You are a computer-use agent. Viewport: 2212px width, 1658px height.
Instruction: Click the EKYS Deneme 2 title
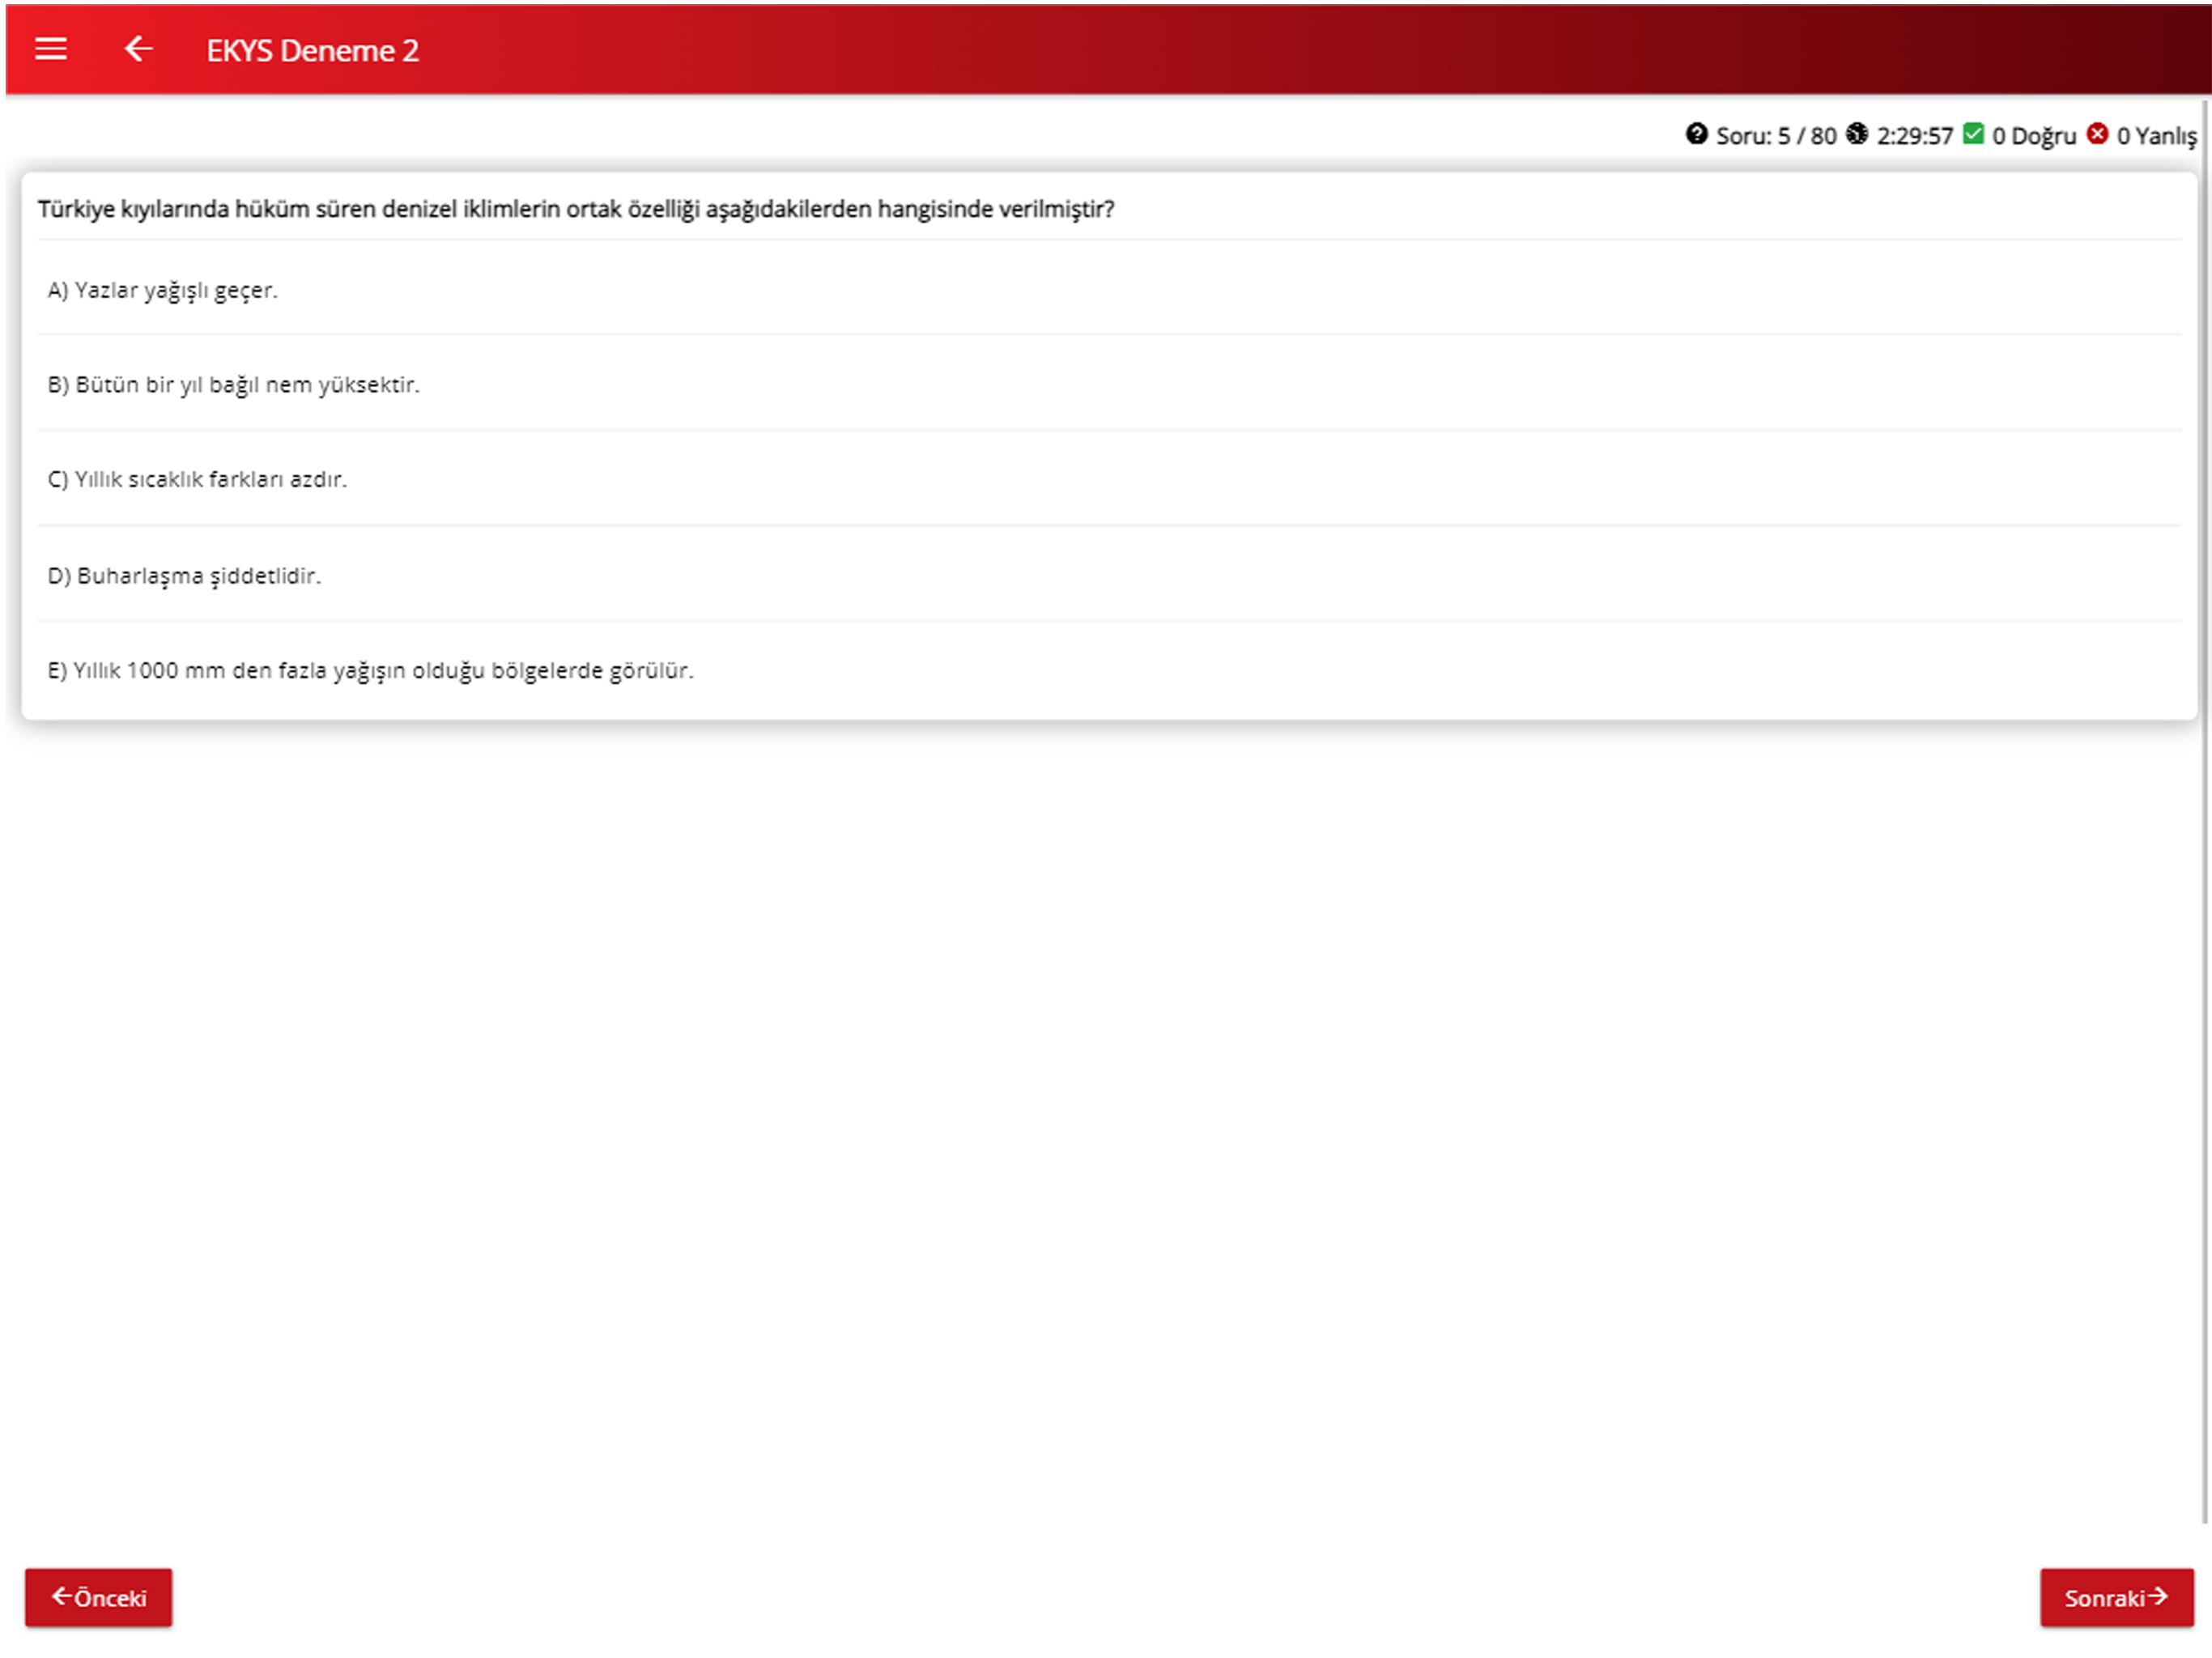312,50
